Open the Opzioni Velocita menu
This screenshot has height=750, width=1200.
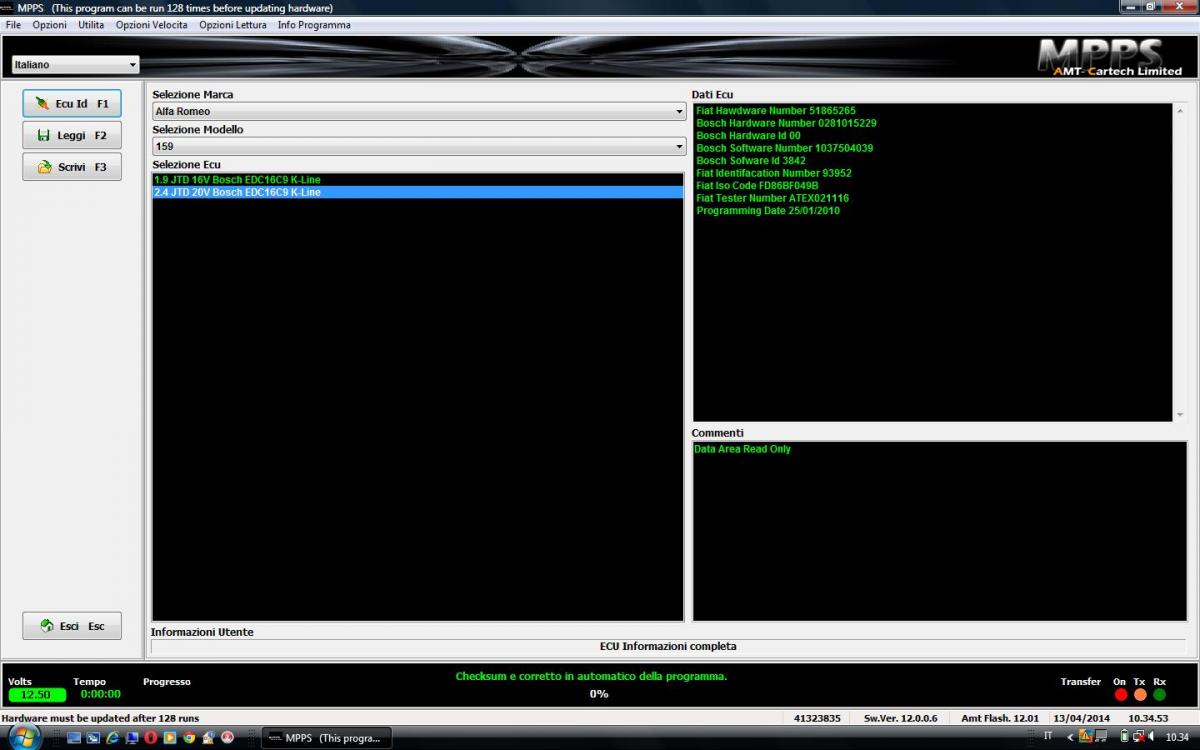151,25
